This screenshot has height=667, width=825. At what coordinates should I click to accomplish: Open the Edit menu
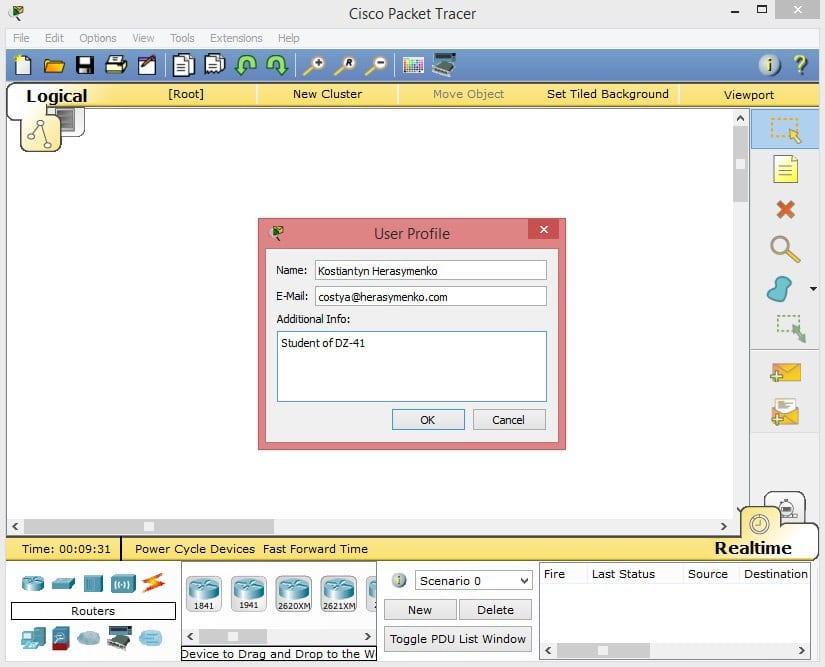point(54,38)
